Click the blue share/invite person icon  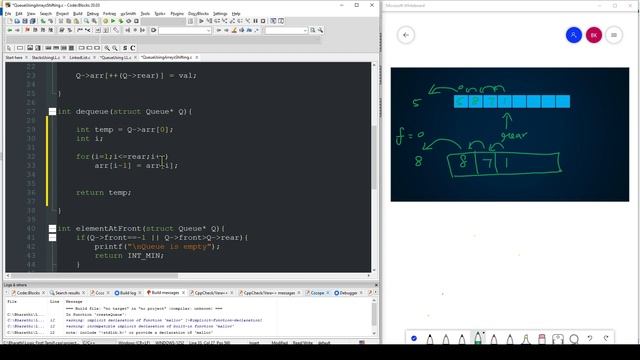pos(573,35)
